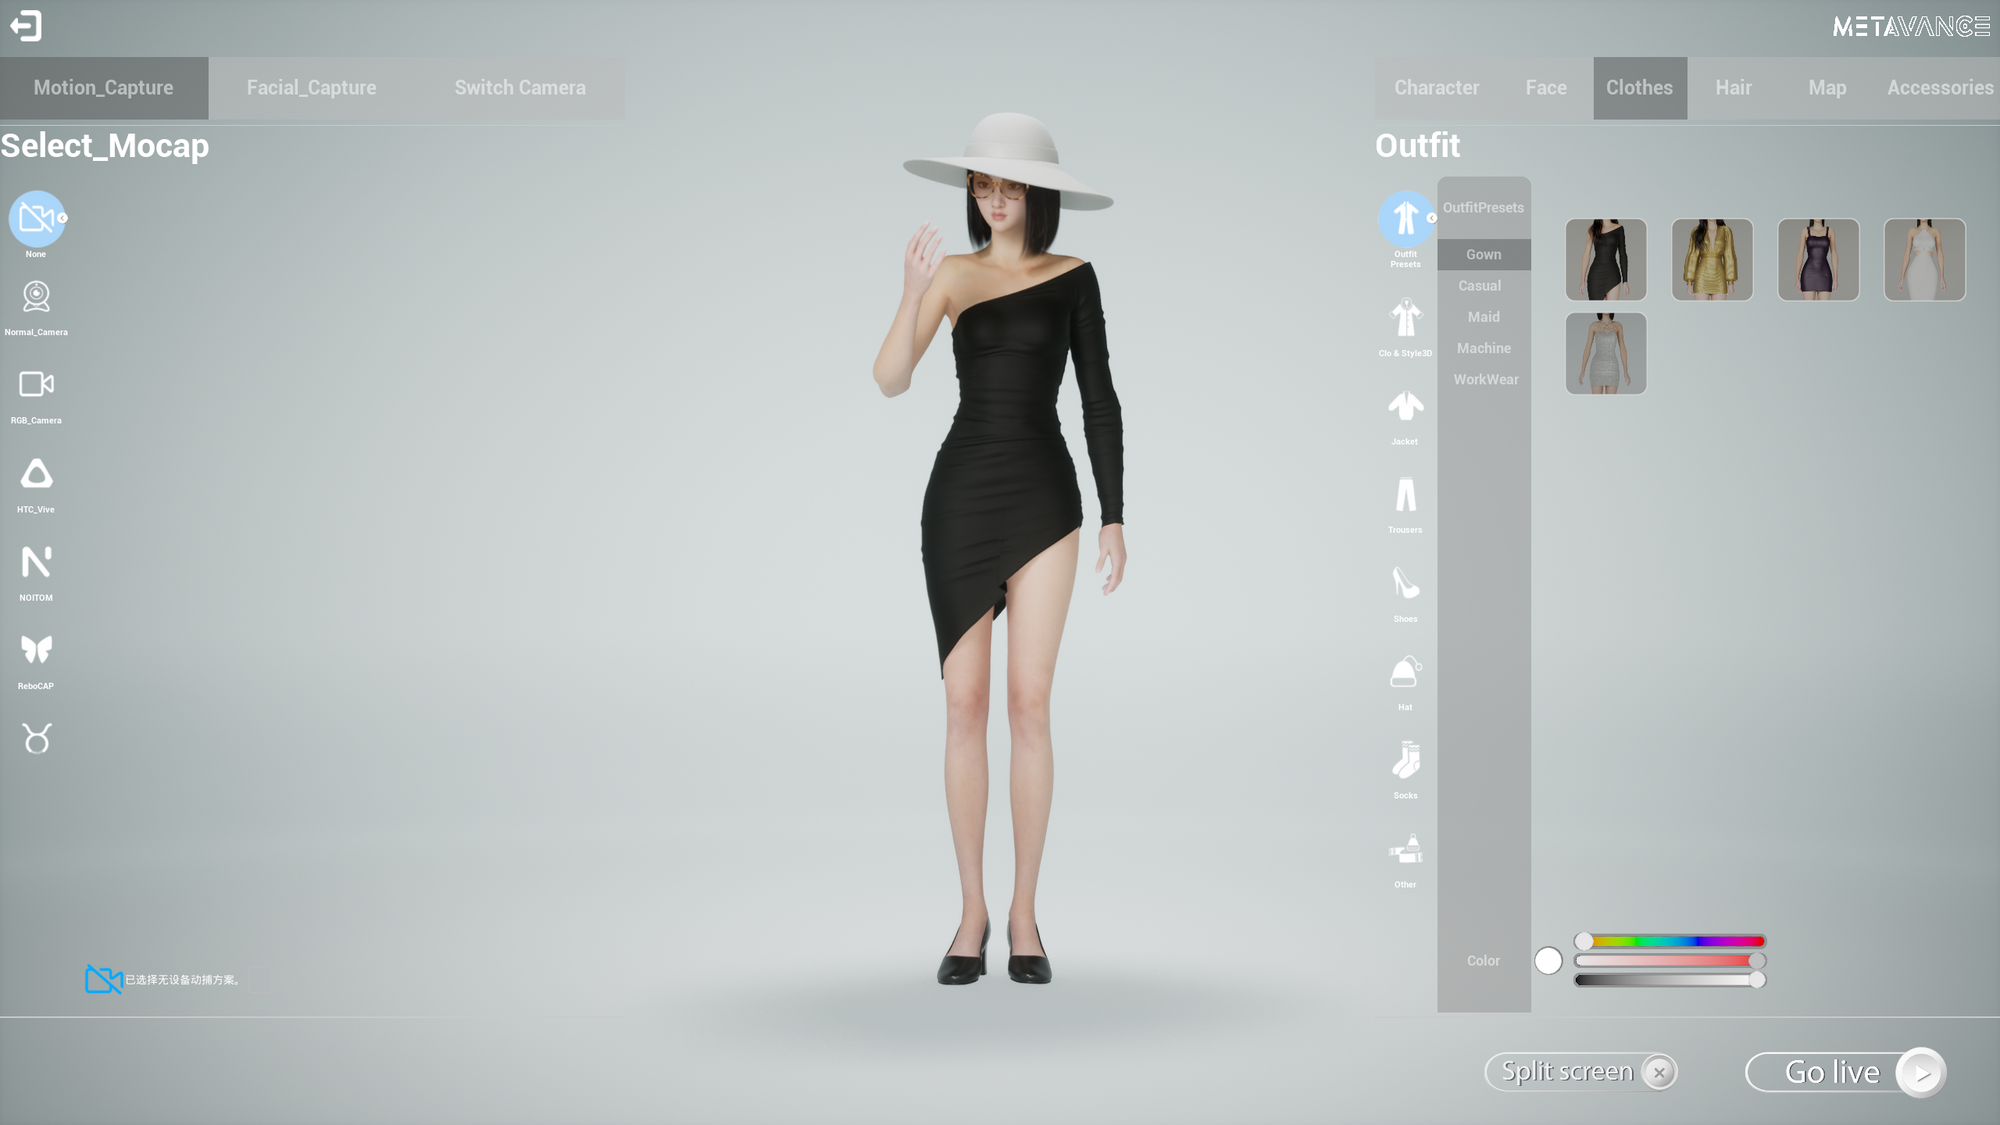2000x1125 pixels.
Task: Open the Jacket clothing category
Action: click(1405, 408)
